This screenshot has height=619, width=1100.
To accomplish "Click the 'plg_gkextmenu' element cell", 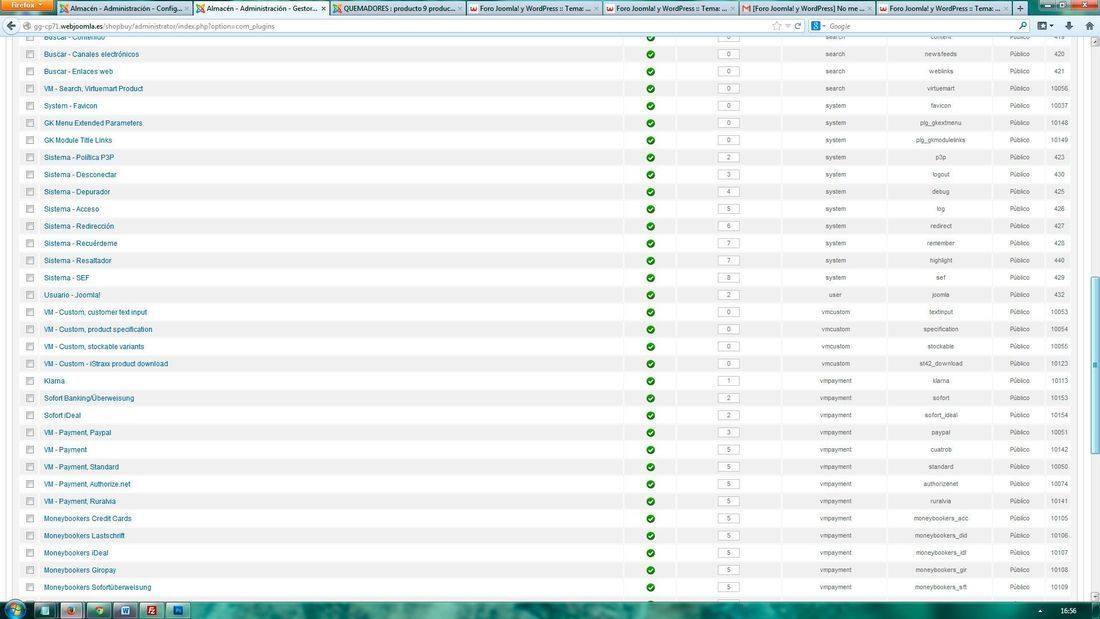I will tap(941, 123).
